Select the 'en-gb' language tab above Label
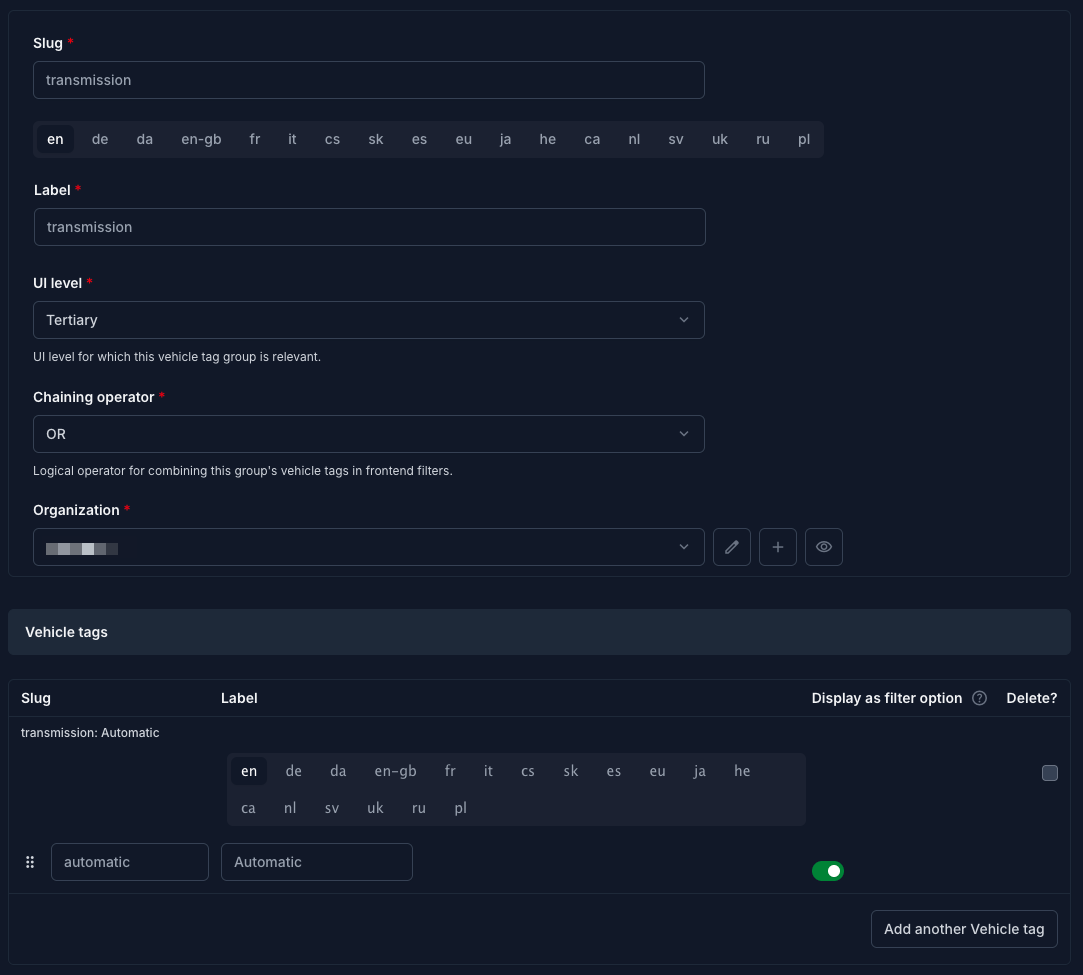The height and width of the screenshot is (975, 1083). point(201,139)
